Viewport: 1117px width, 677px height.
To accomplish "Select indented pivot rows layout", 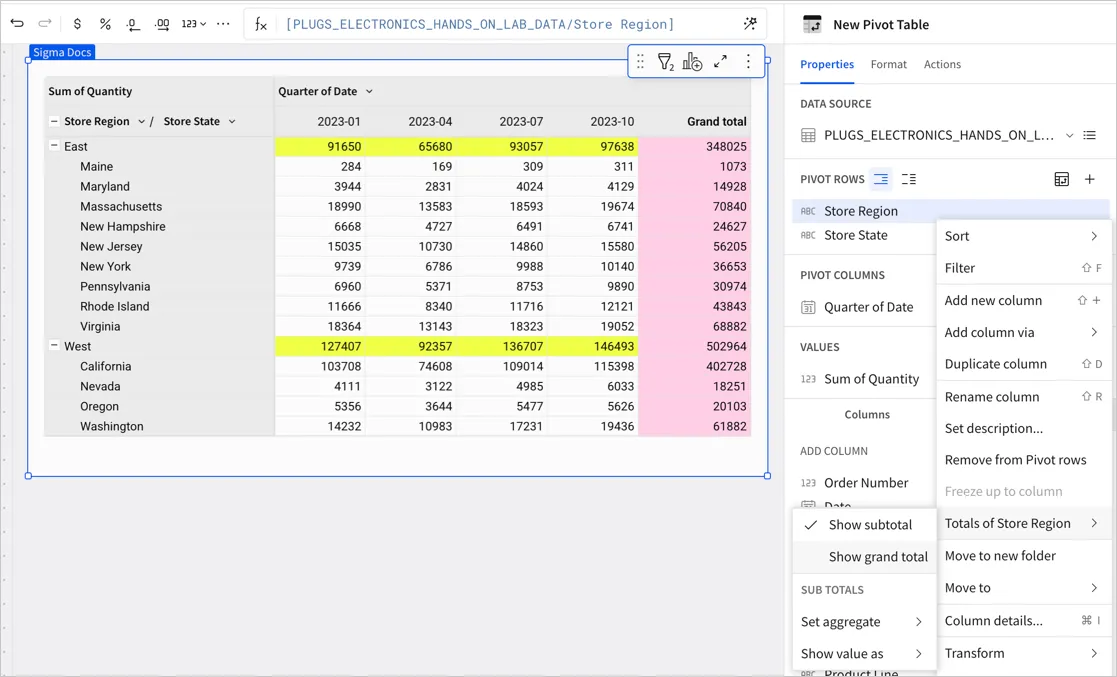I will (x=880, y=179).
